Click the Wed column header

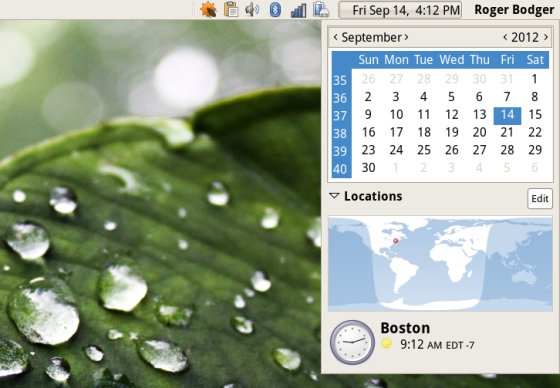451,60
